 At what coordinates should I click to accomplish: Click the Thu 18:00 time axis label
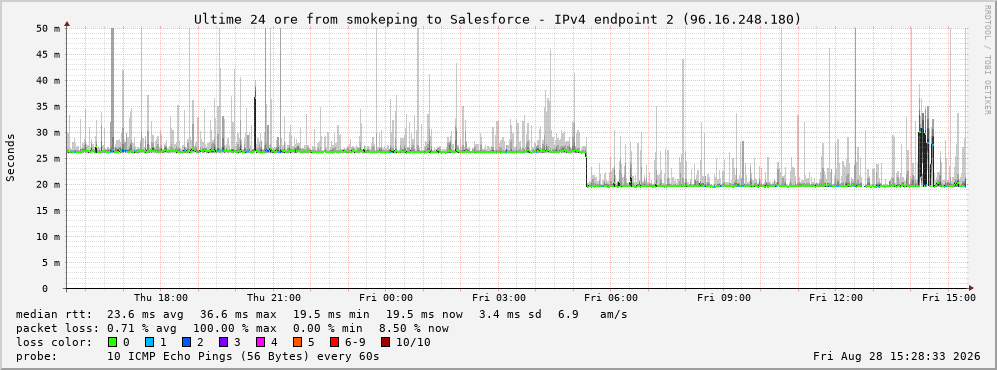[x=161, y=298]
